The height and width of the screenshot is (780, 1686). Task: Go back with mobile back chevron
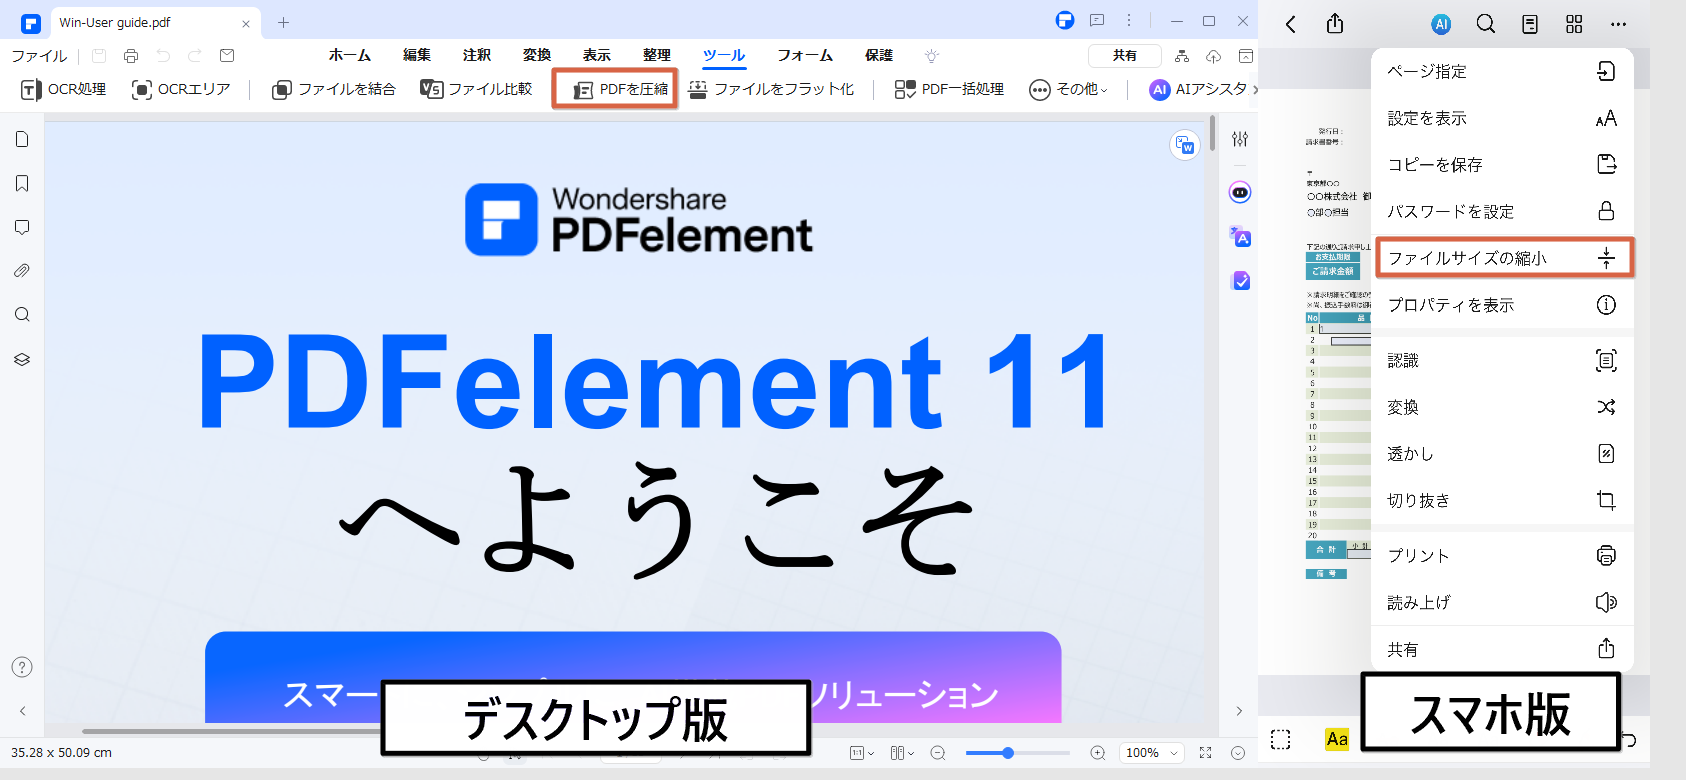[x=1291, y=24]
